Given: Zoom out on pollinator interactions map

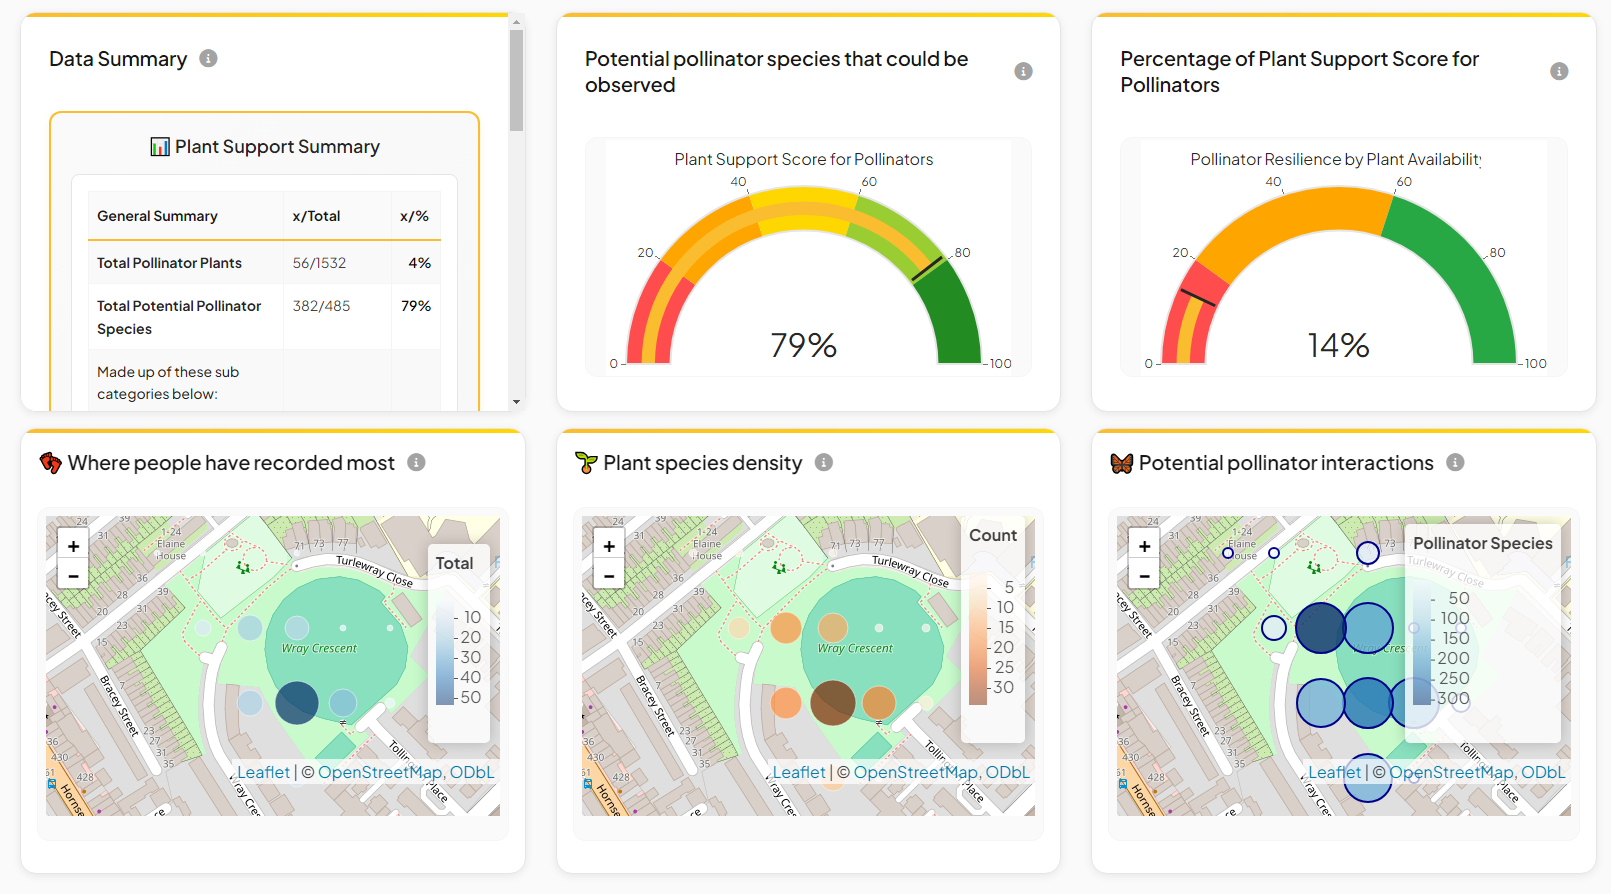Looking at the screenshot, I should 1145,575.
